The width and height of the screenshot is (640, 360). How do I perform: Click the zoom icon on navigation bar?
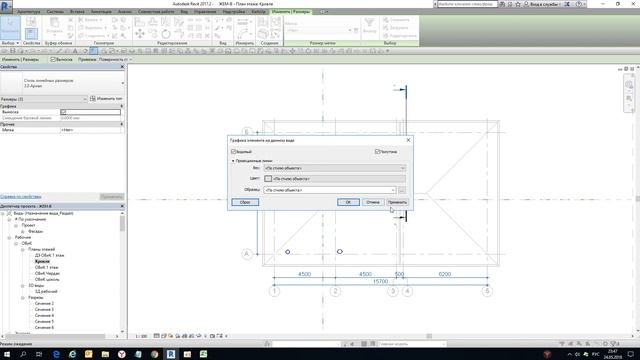[x=629, y=98]
